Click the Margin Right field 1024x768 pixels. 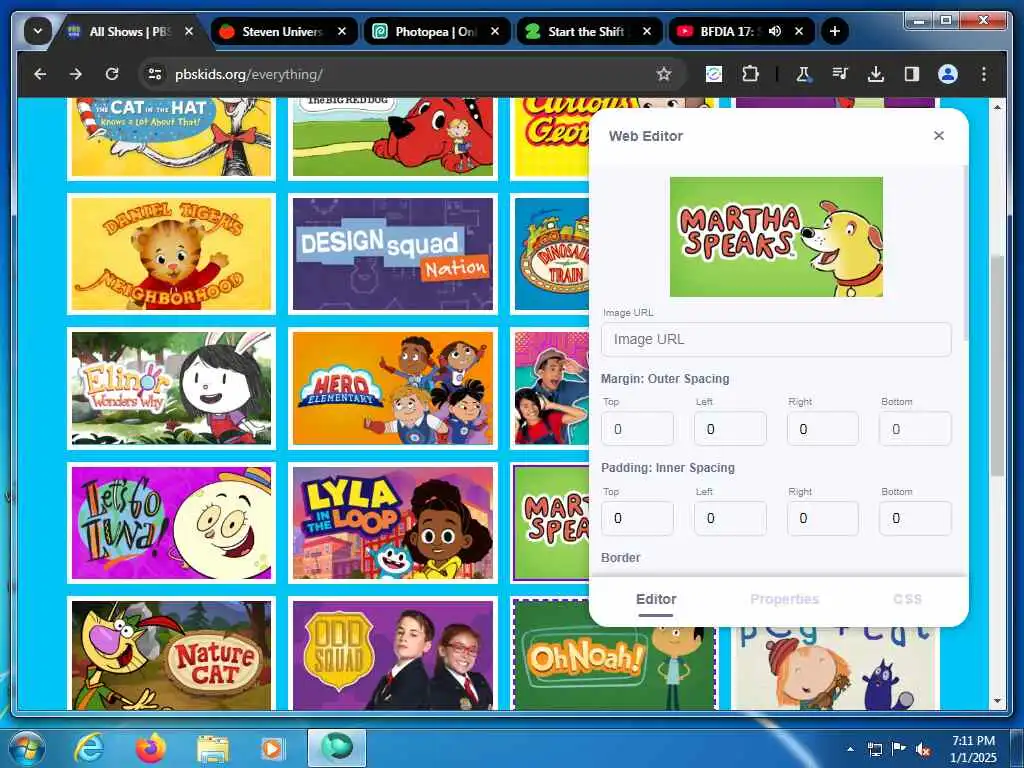coord(823,429)
